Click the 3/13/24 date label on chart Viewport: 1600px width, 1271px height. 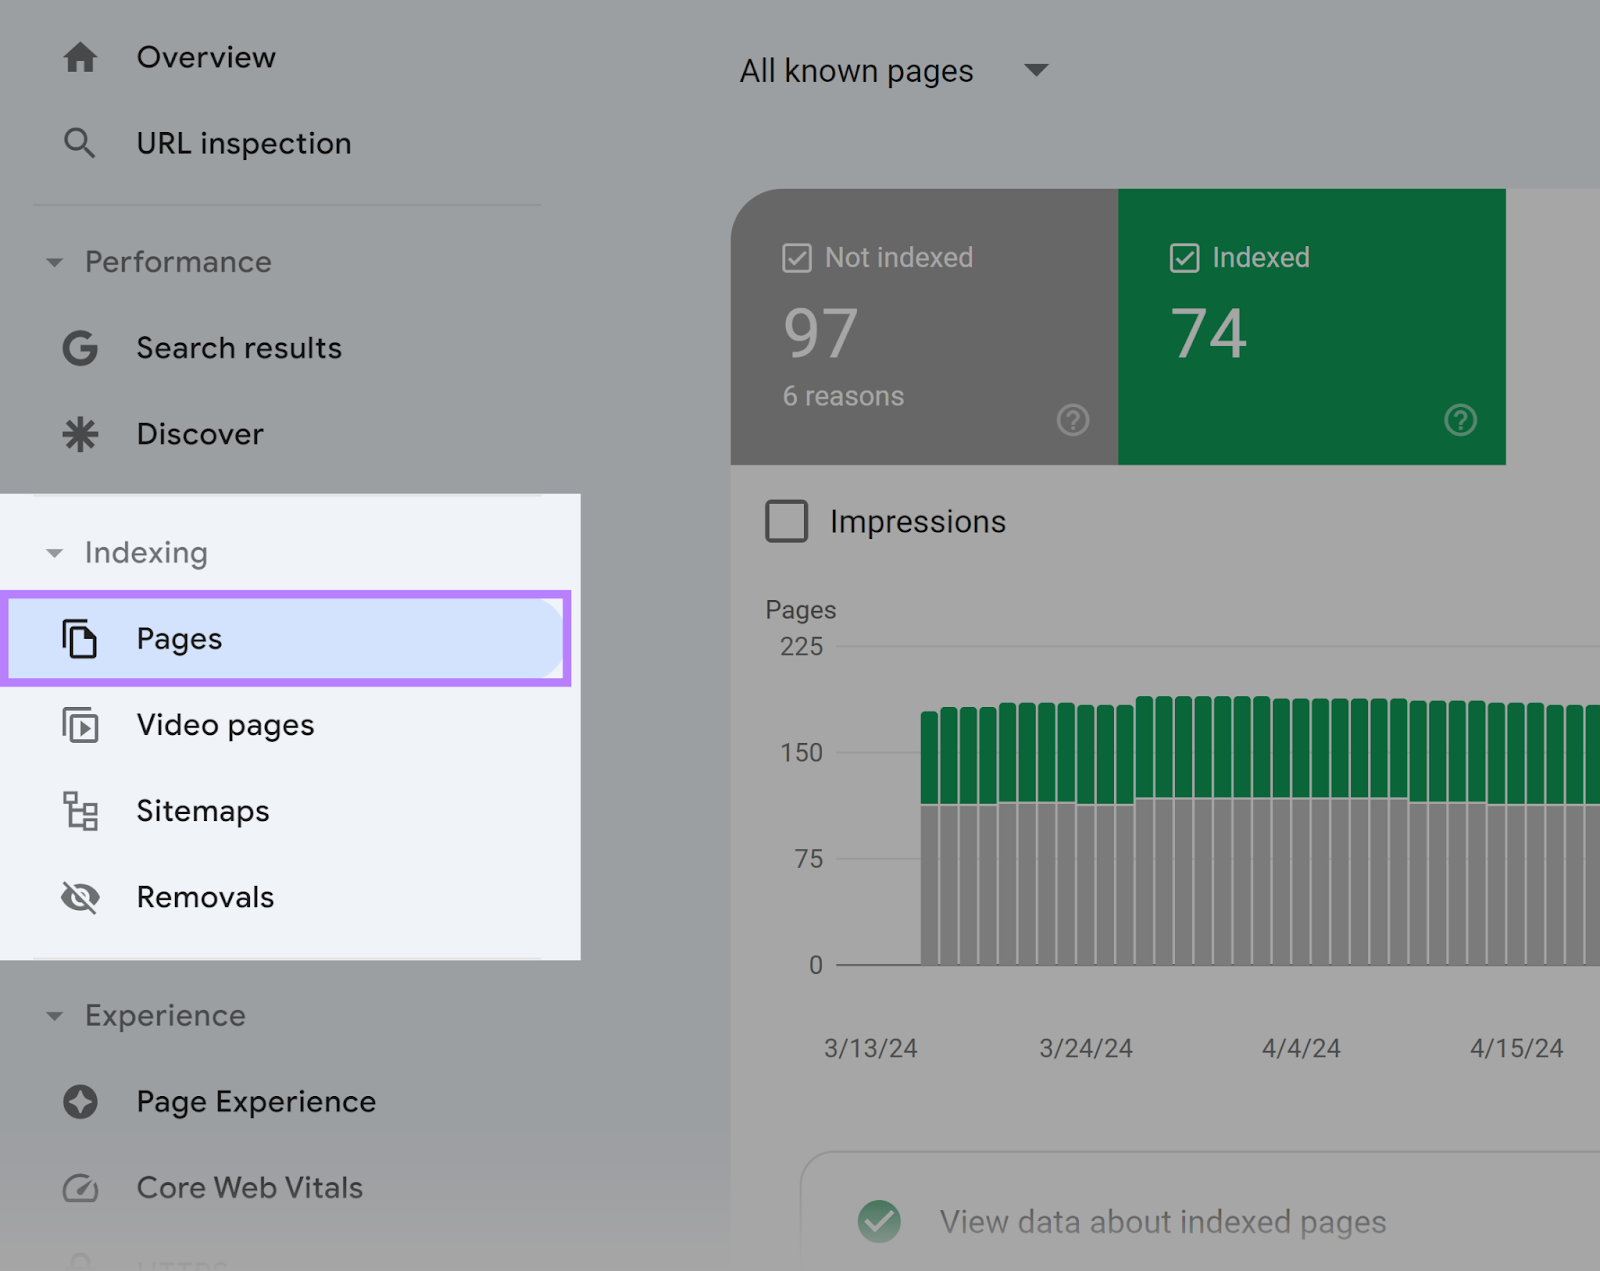(870, 1048)
